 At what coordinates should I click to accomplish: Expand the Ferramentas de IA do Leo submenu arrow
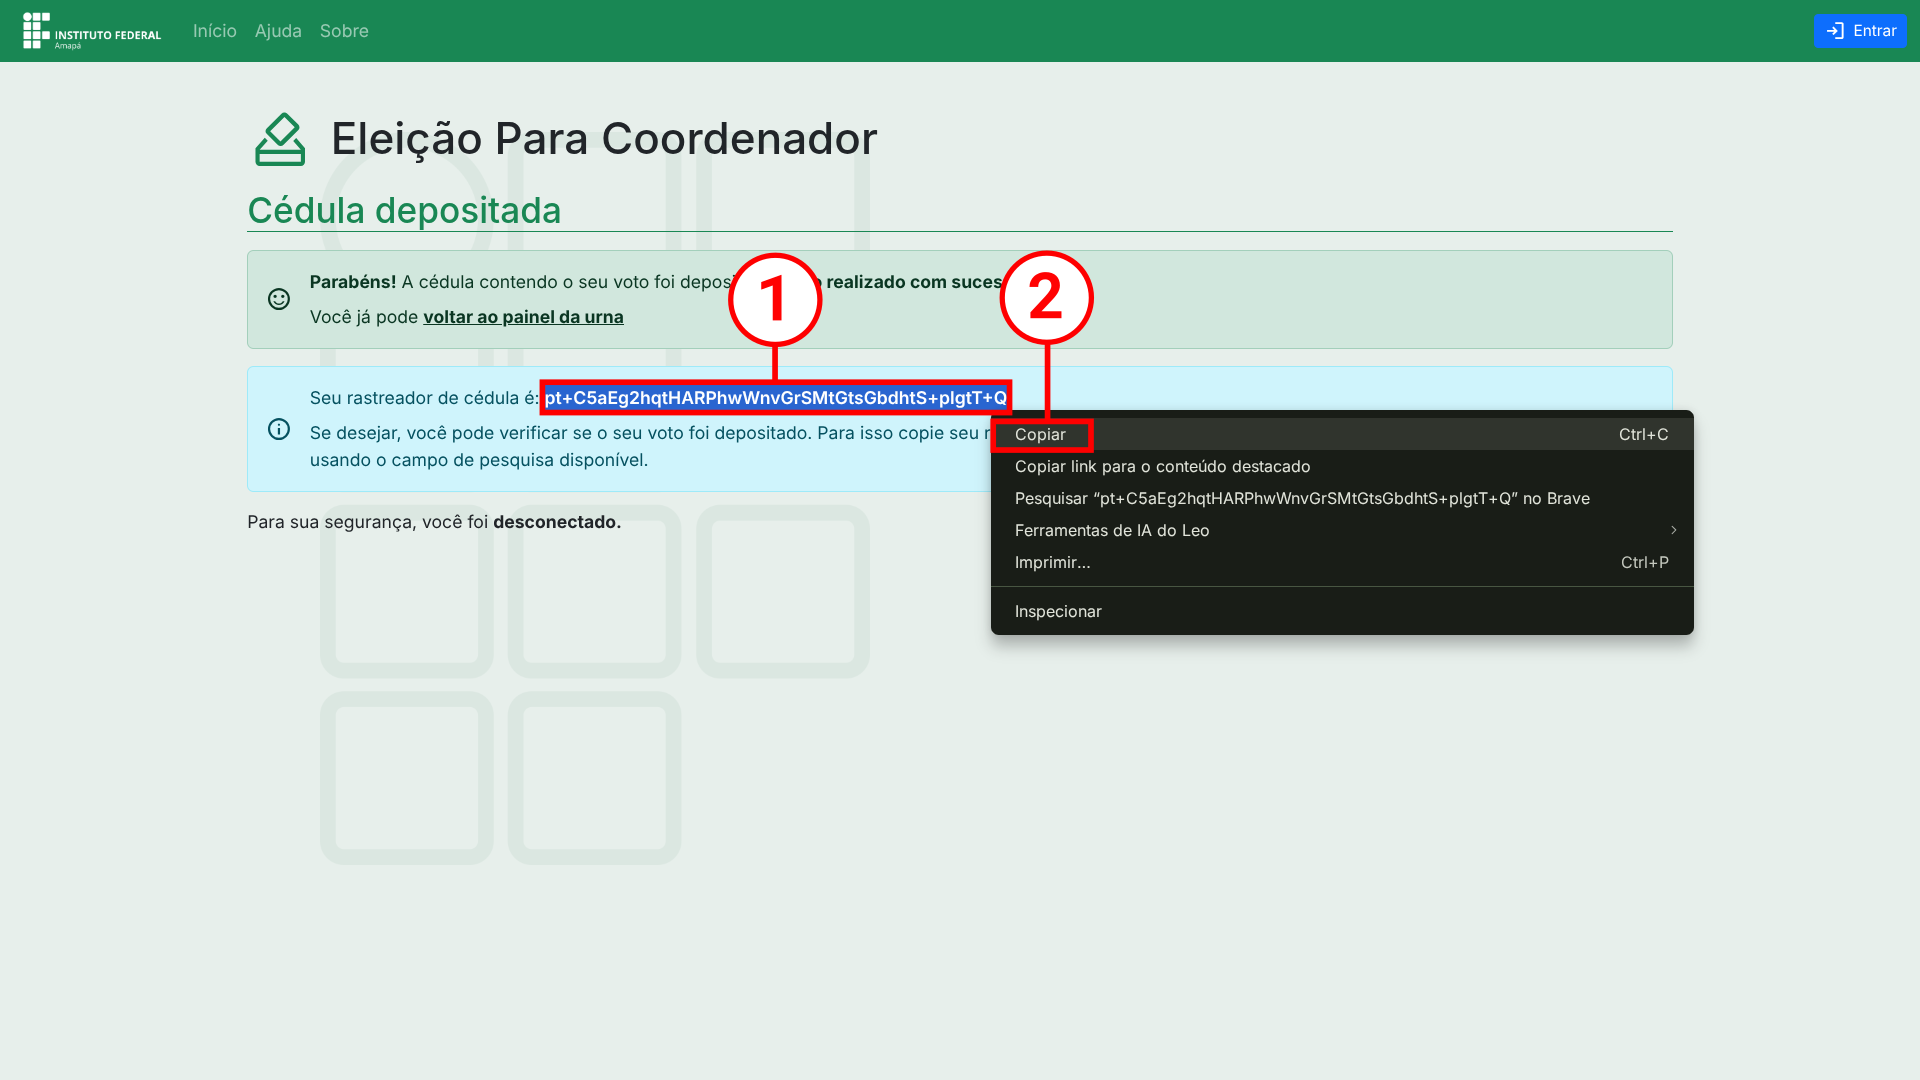[x=1673, y=530]
